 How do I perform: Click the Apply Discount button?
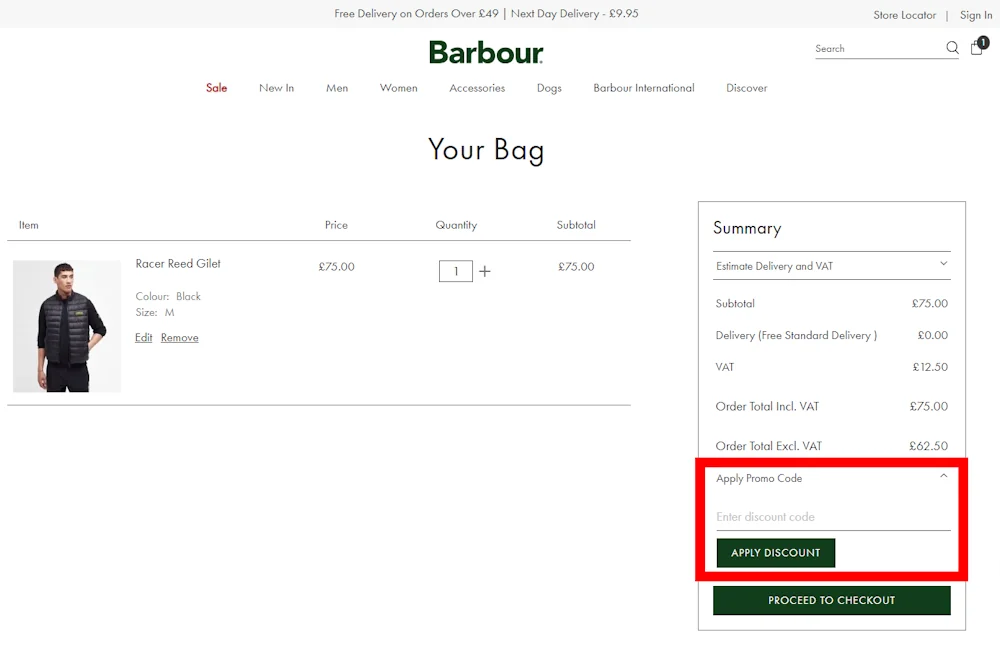(x=776, y=553)
